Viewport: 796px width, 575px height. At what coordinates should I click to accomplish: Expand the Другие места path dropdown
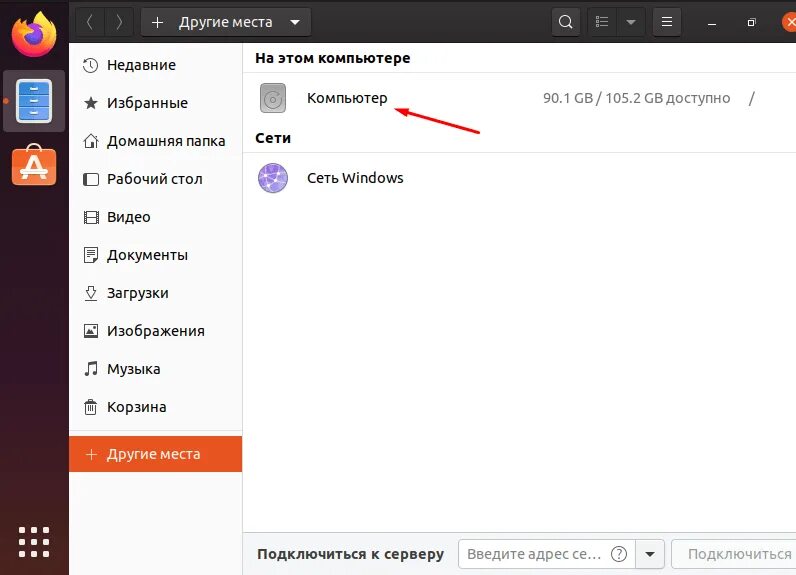(x=294, y=22)
